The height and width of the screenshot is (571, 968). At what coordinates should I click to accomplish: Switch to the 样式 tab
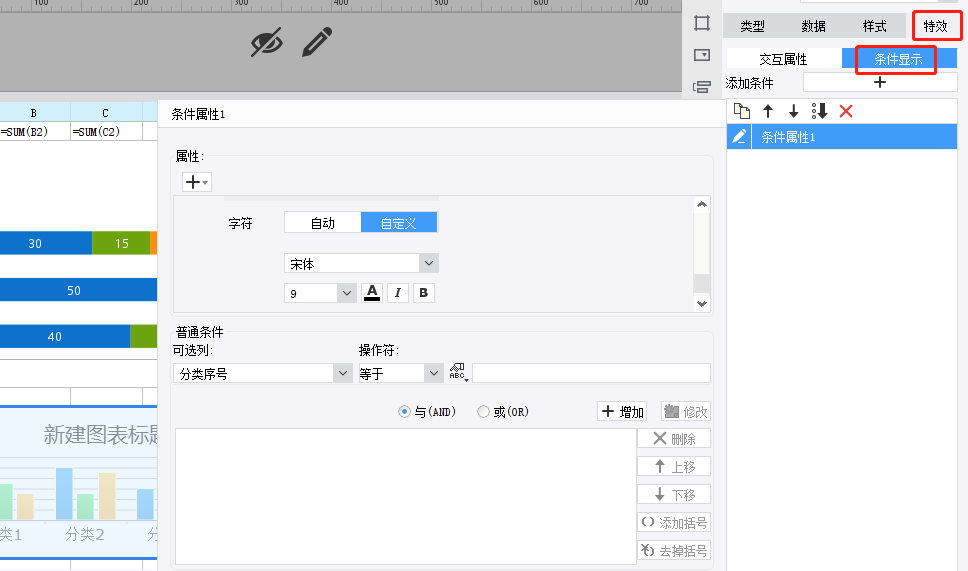coord(875,26)
